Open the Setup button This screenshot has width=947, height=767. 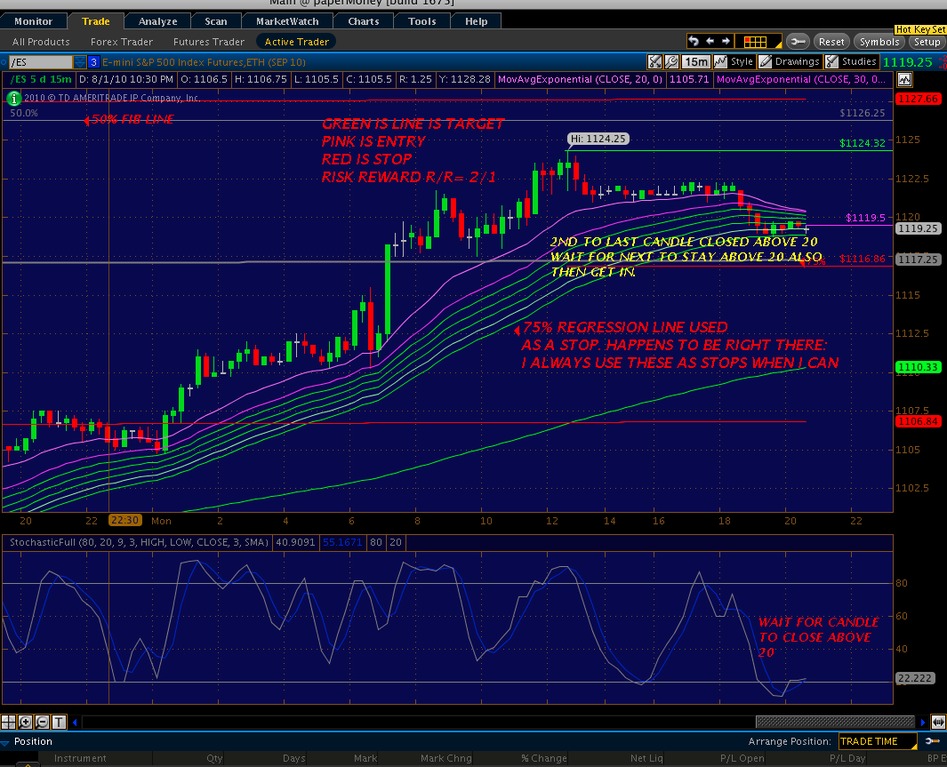pos(926,42)
